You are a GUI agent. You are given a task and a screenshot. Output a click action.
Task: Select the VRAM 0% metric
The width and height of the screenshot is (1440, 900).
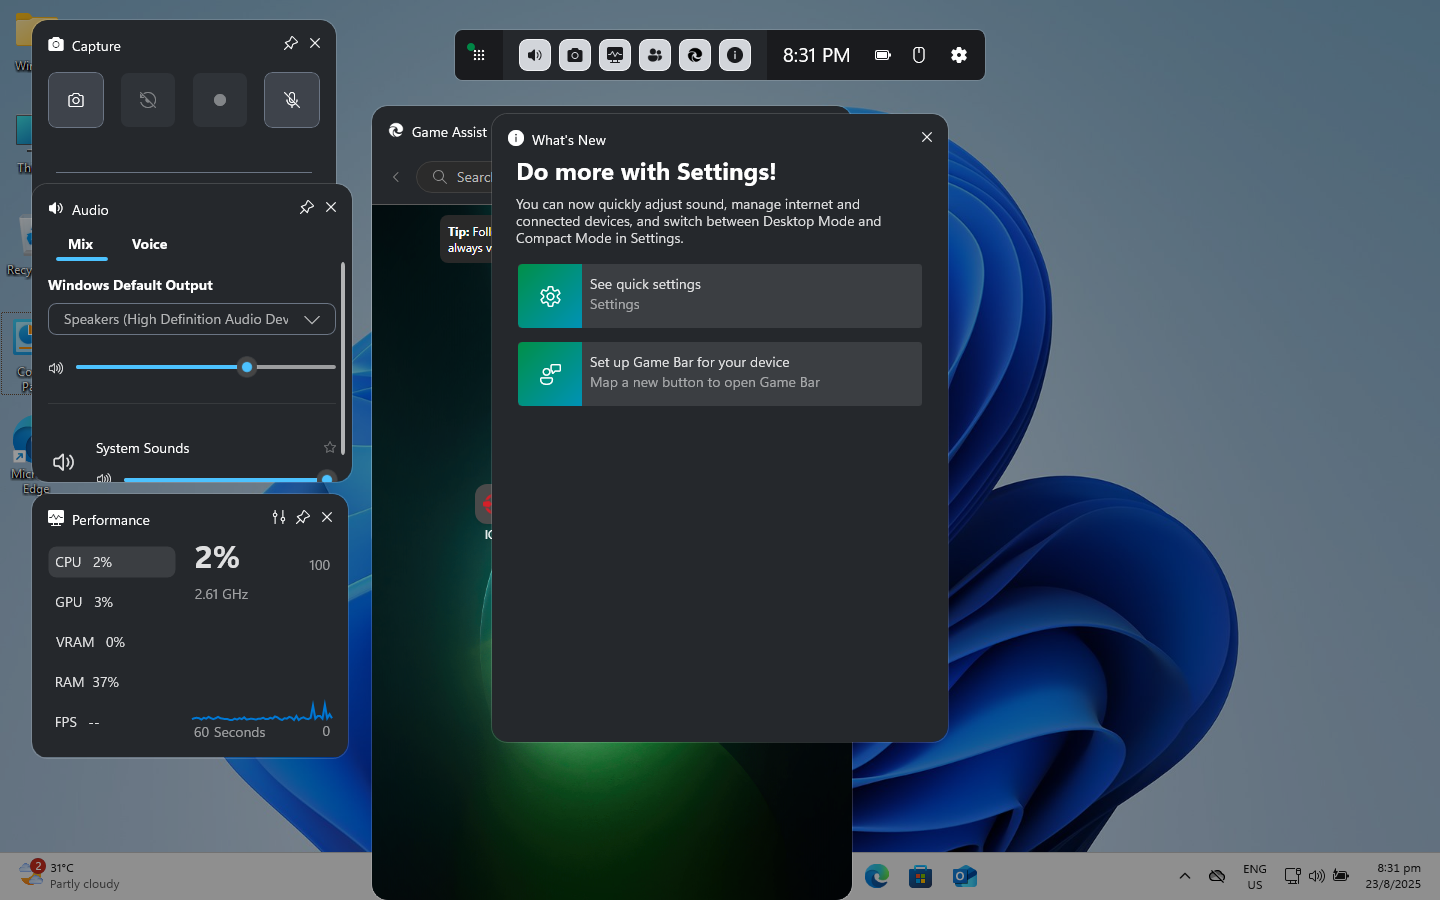pyautogui.click(x=112, y=642)
